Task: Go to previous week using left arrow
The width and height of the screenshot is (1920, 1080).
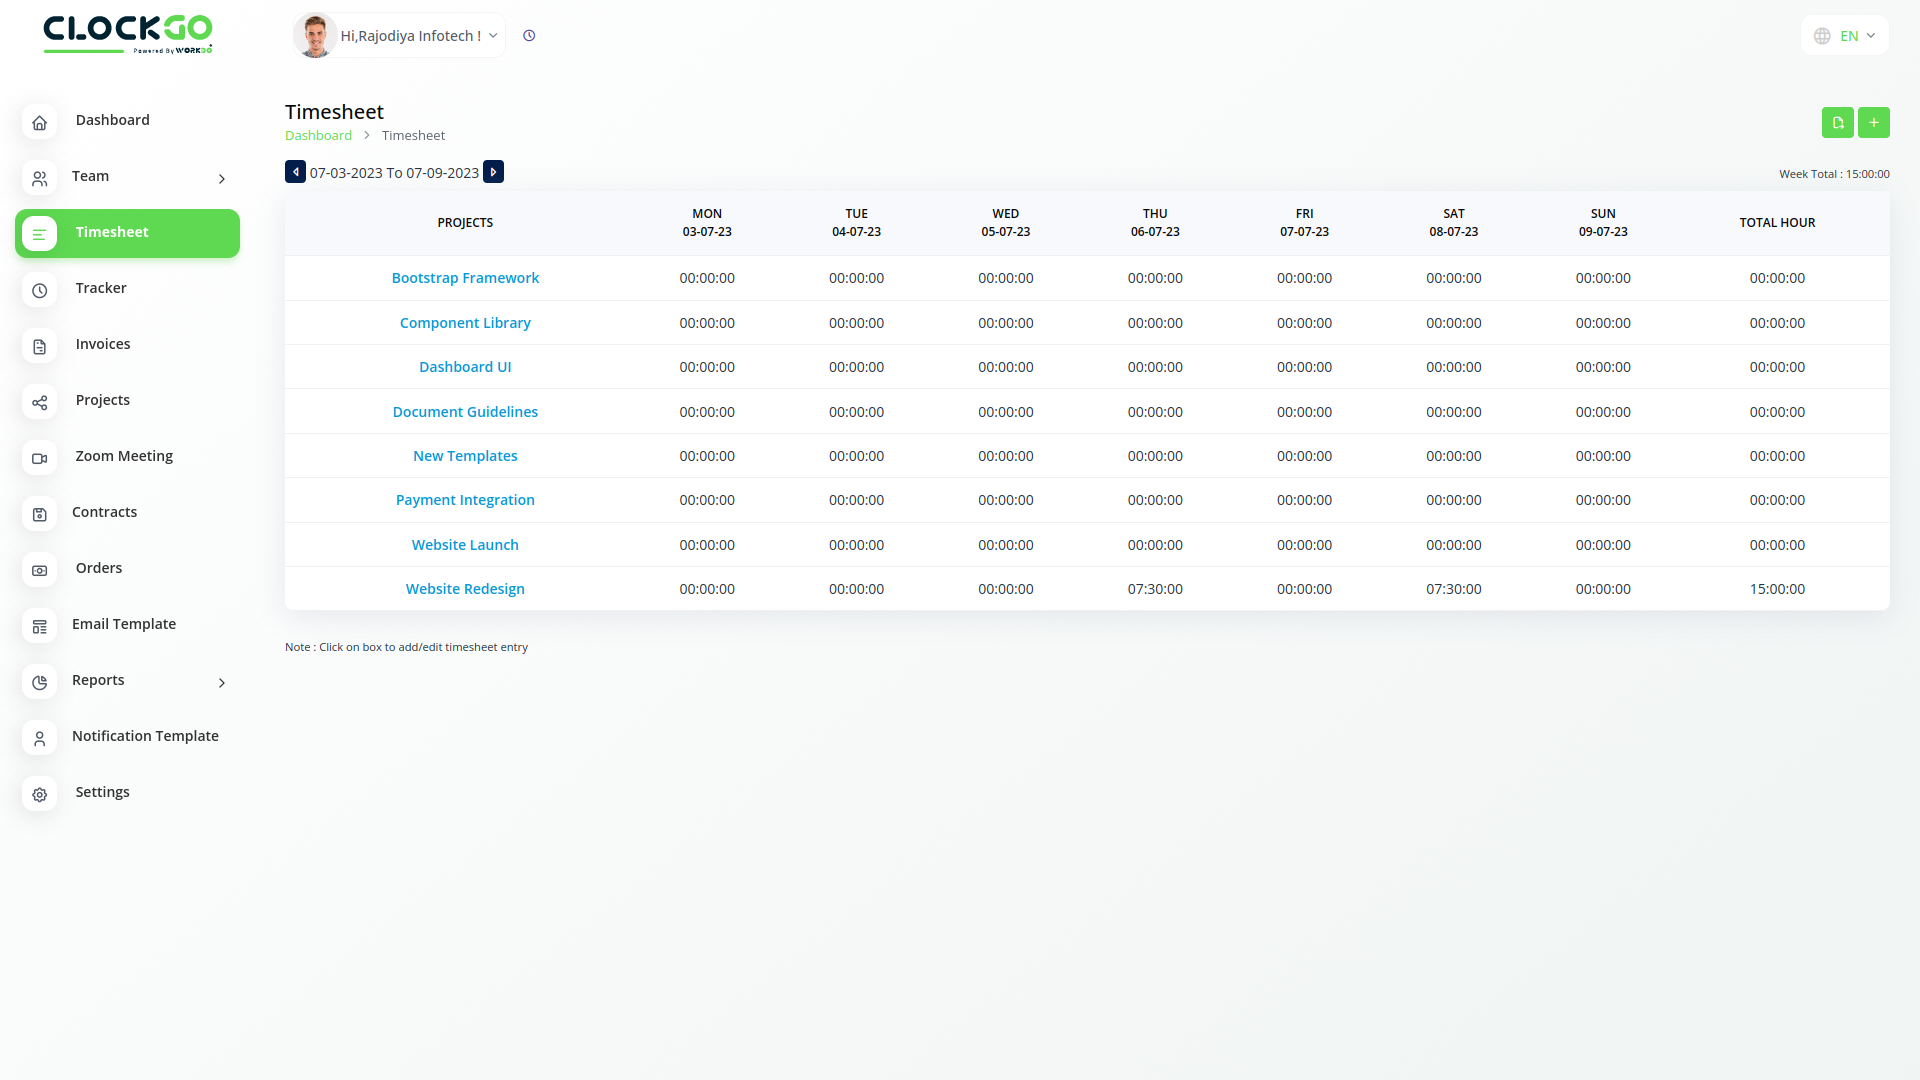Action: click(295, 172)
